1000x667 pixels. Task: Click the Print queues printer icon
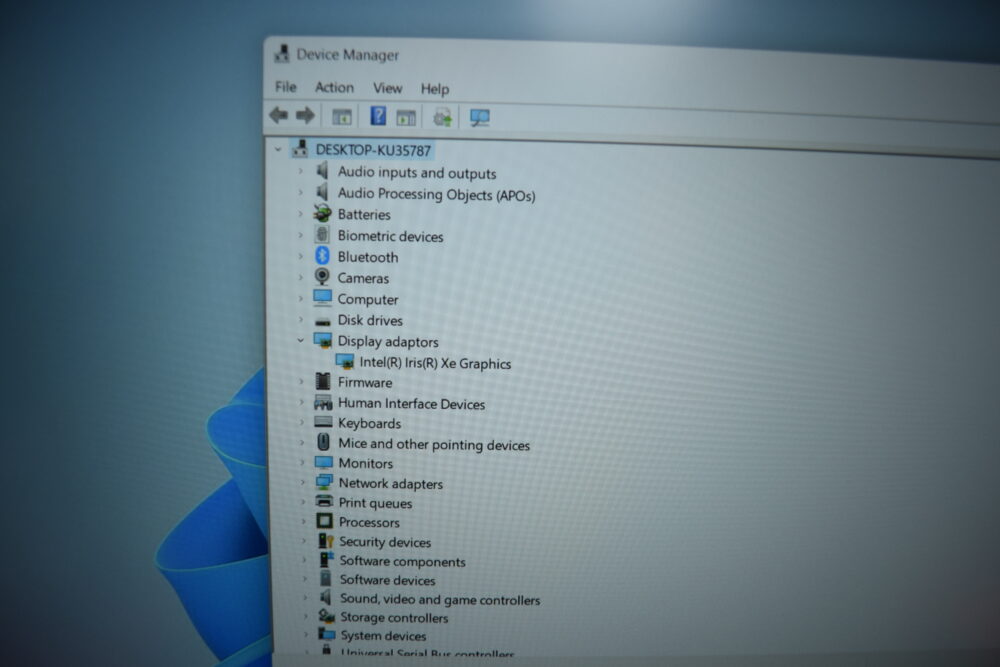pyautogui.click(x=324, y=501)
